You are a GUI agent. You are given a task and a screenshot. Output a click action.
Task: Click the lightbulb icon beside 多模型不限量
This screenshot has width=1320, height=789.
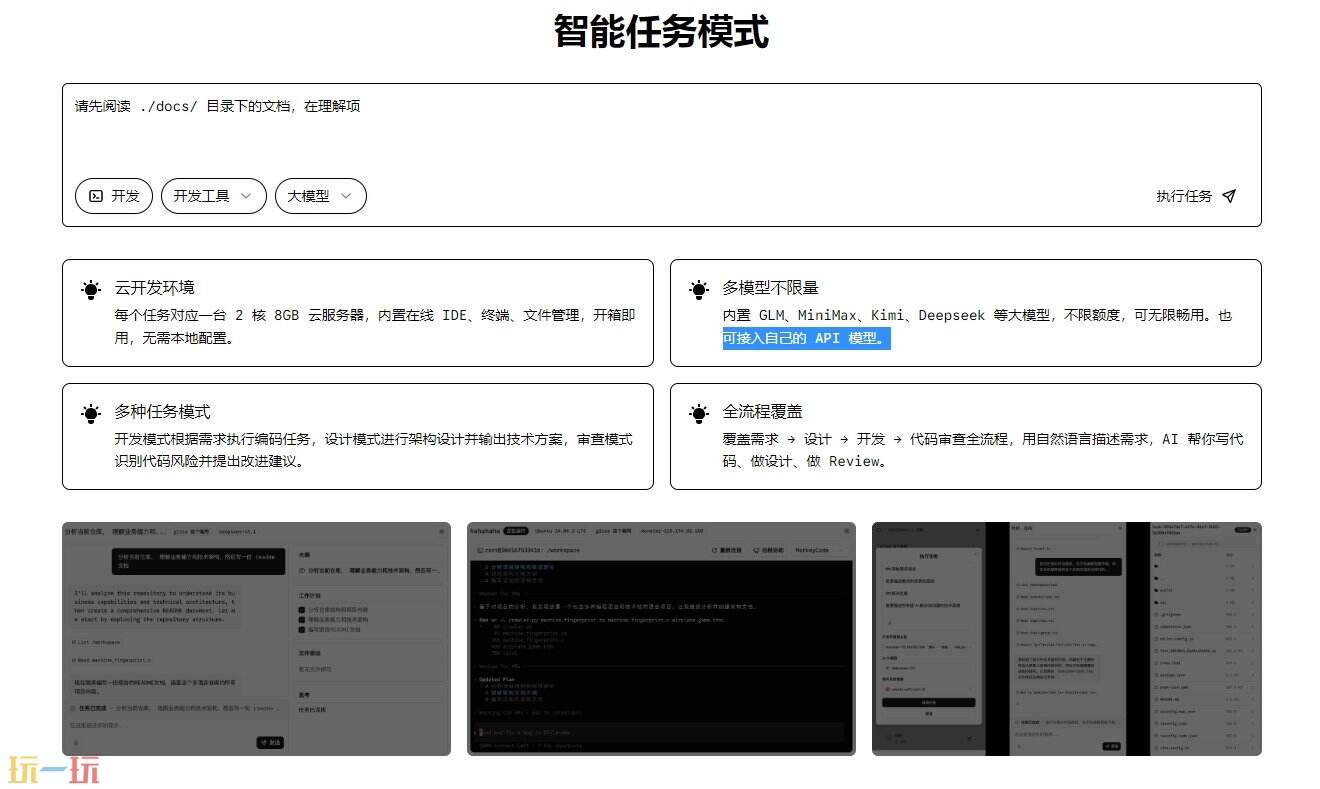[x=699, y=288]
